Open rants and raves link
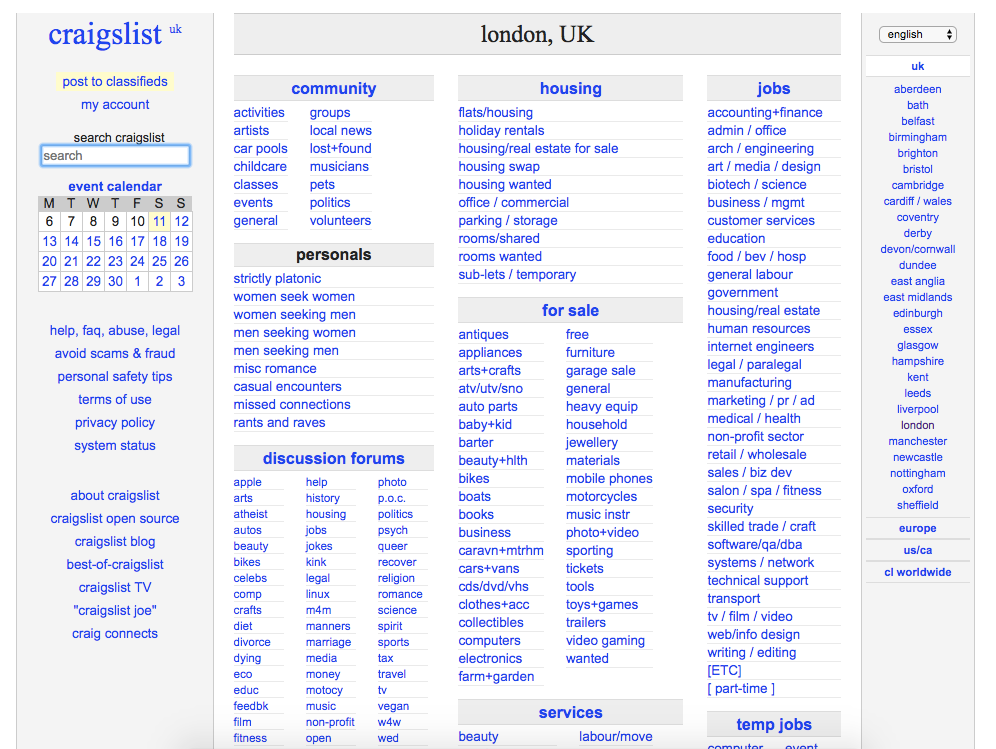The width and height of the screenshot is (996, 749). click(279, 422)
